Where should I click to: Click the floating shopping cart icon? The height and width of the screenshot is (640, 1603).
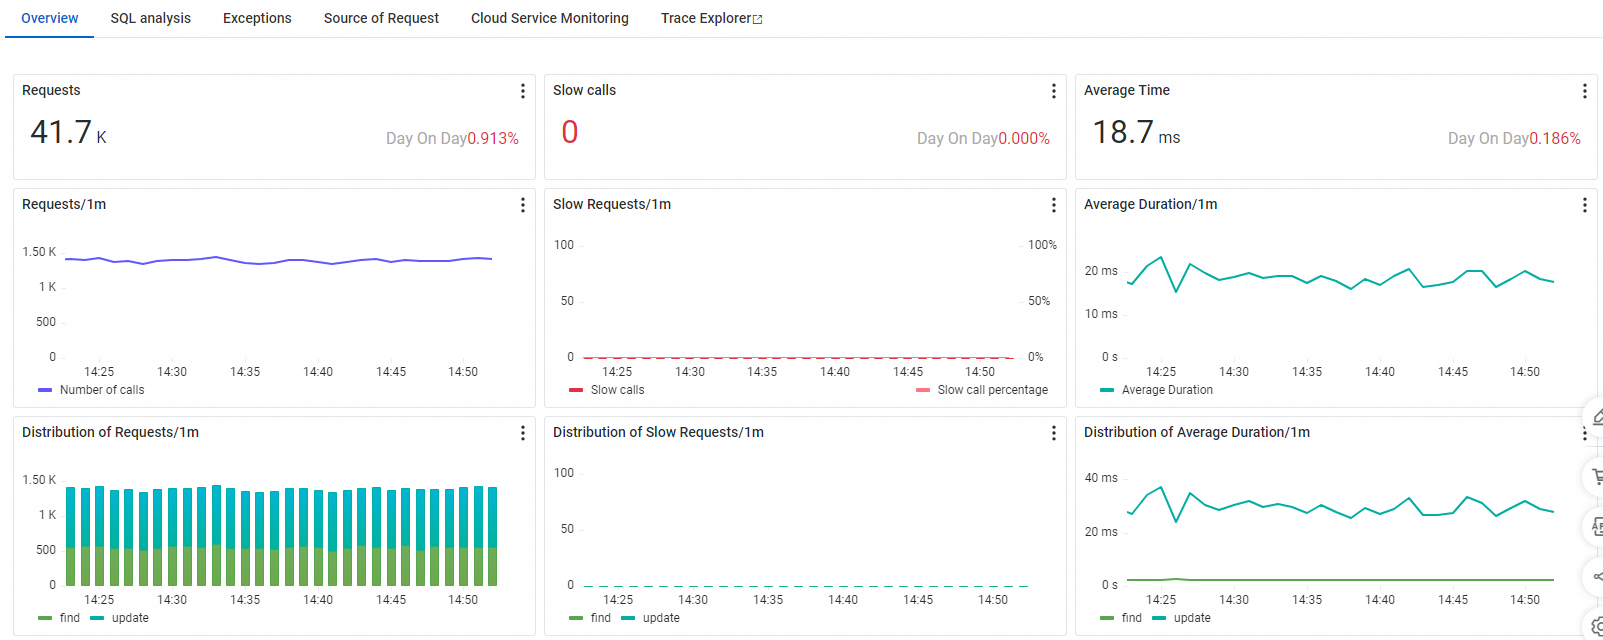point(1597,477)
